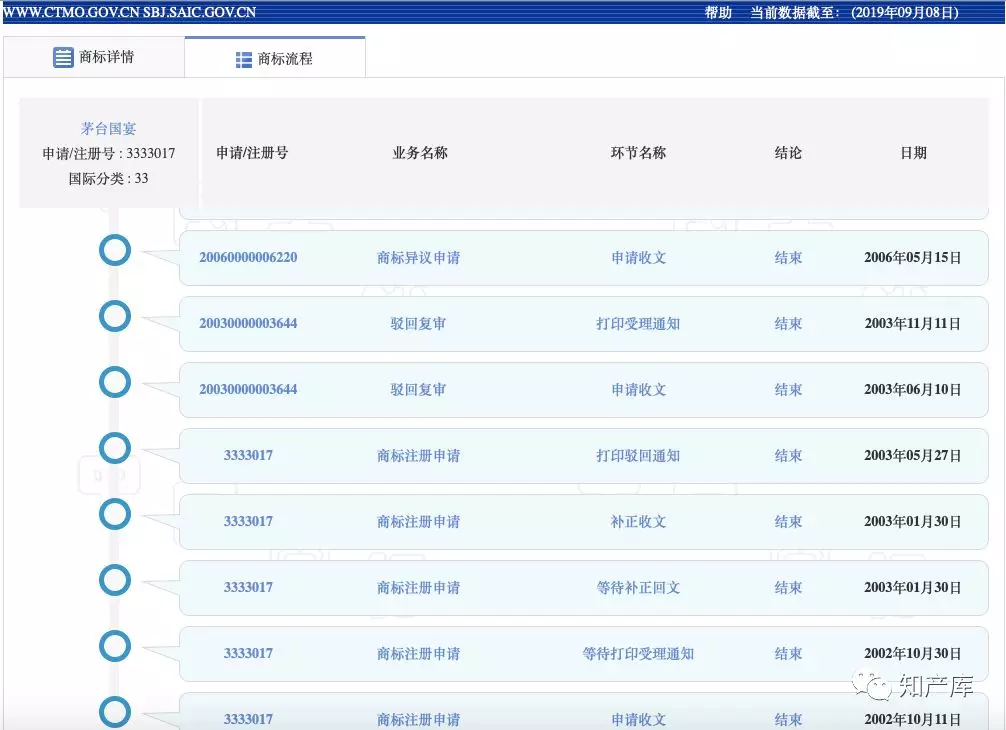This screenshot has width=1006, height=730.
Task: Click timeline circle for 补正收文 row
Action: pos(115,514)
